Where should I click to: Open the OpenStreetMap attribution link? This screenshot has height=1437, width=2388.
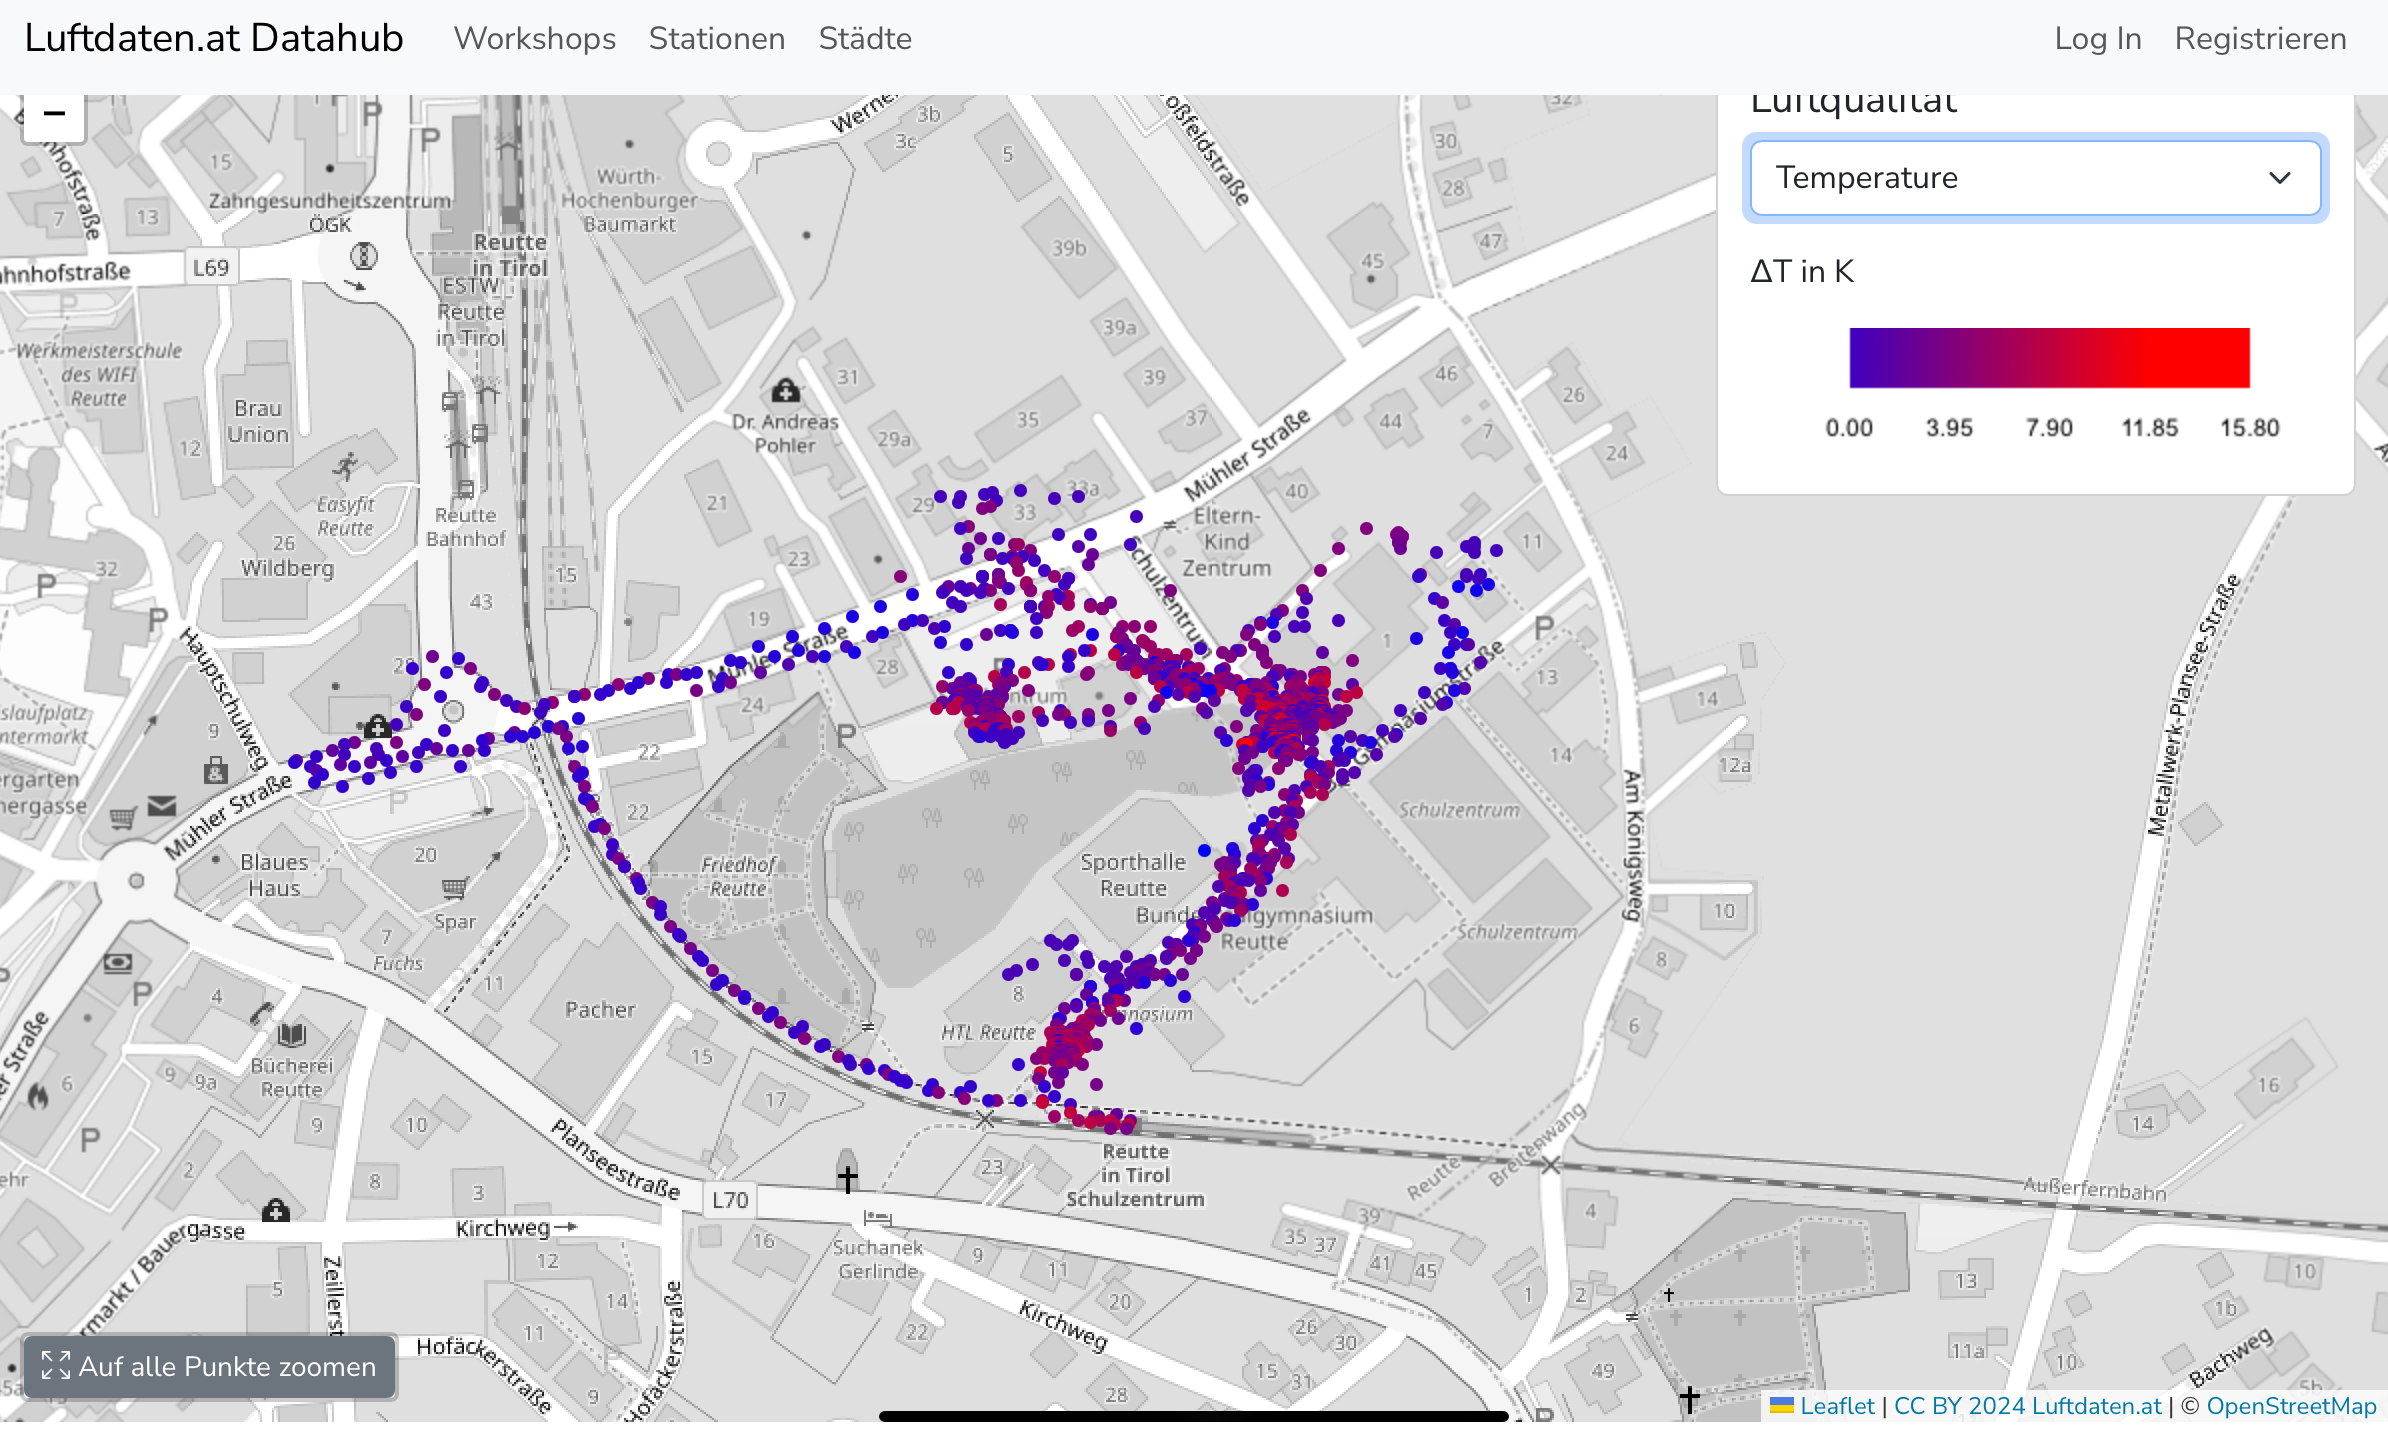pos(2290,1406)
